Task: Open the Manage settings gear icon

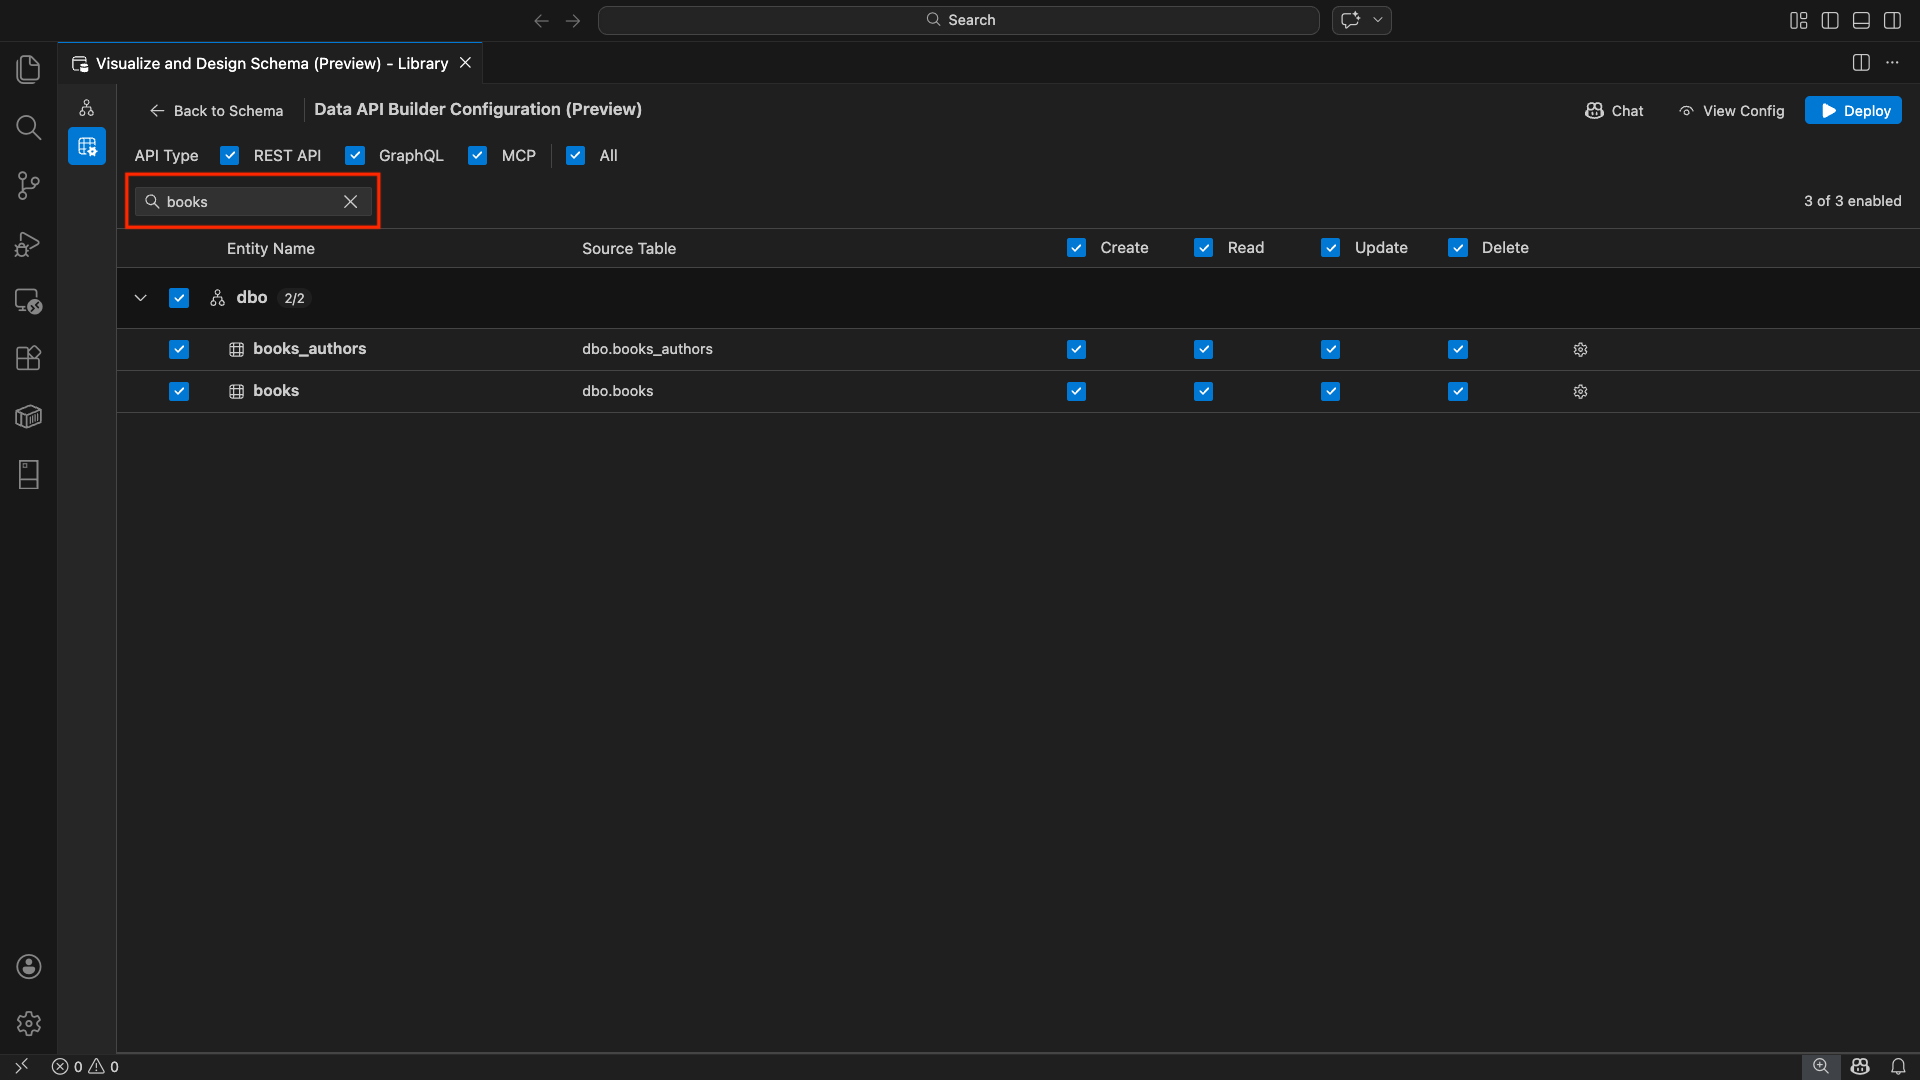Action: click(x=28, y=1023)
